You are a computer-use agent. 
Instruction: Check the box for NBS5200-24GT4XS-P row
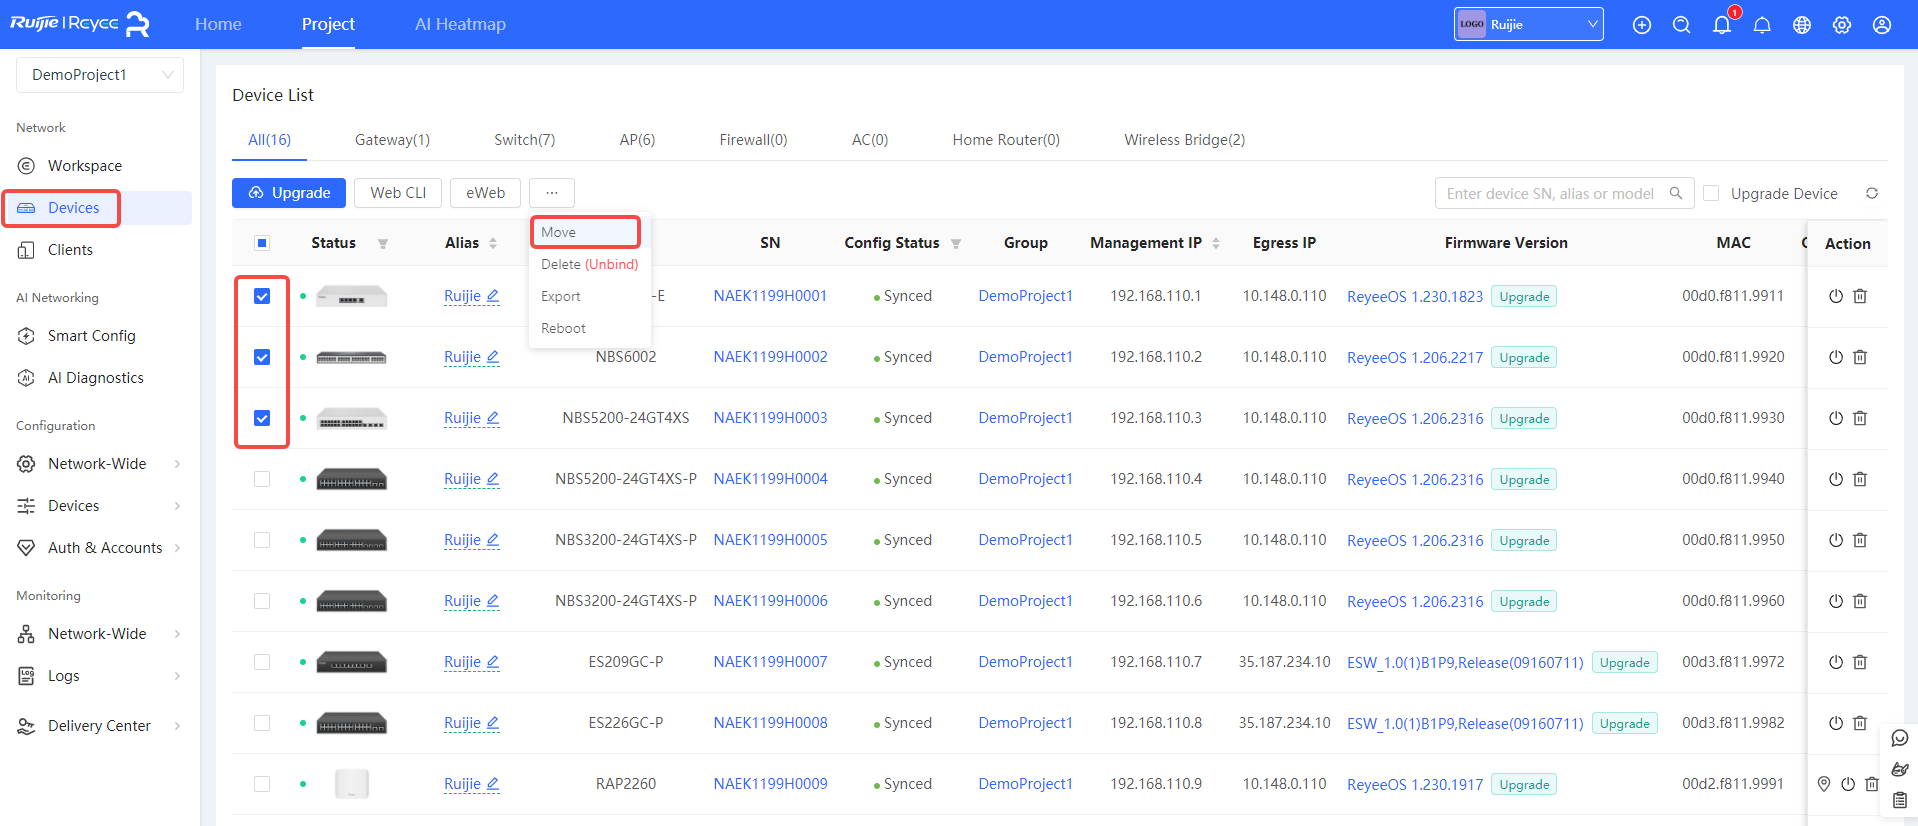(262, 479)
